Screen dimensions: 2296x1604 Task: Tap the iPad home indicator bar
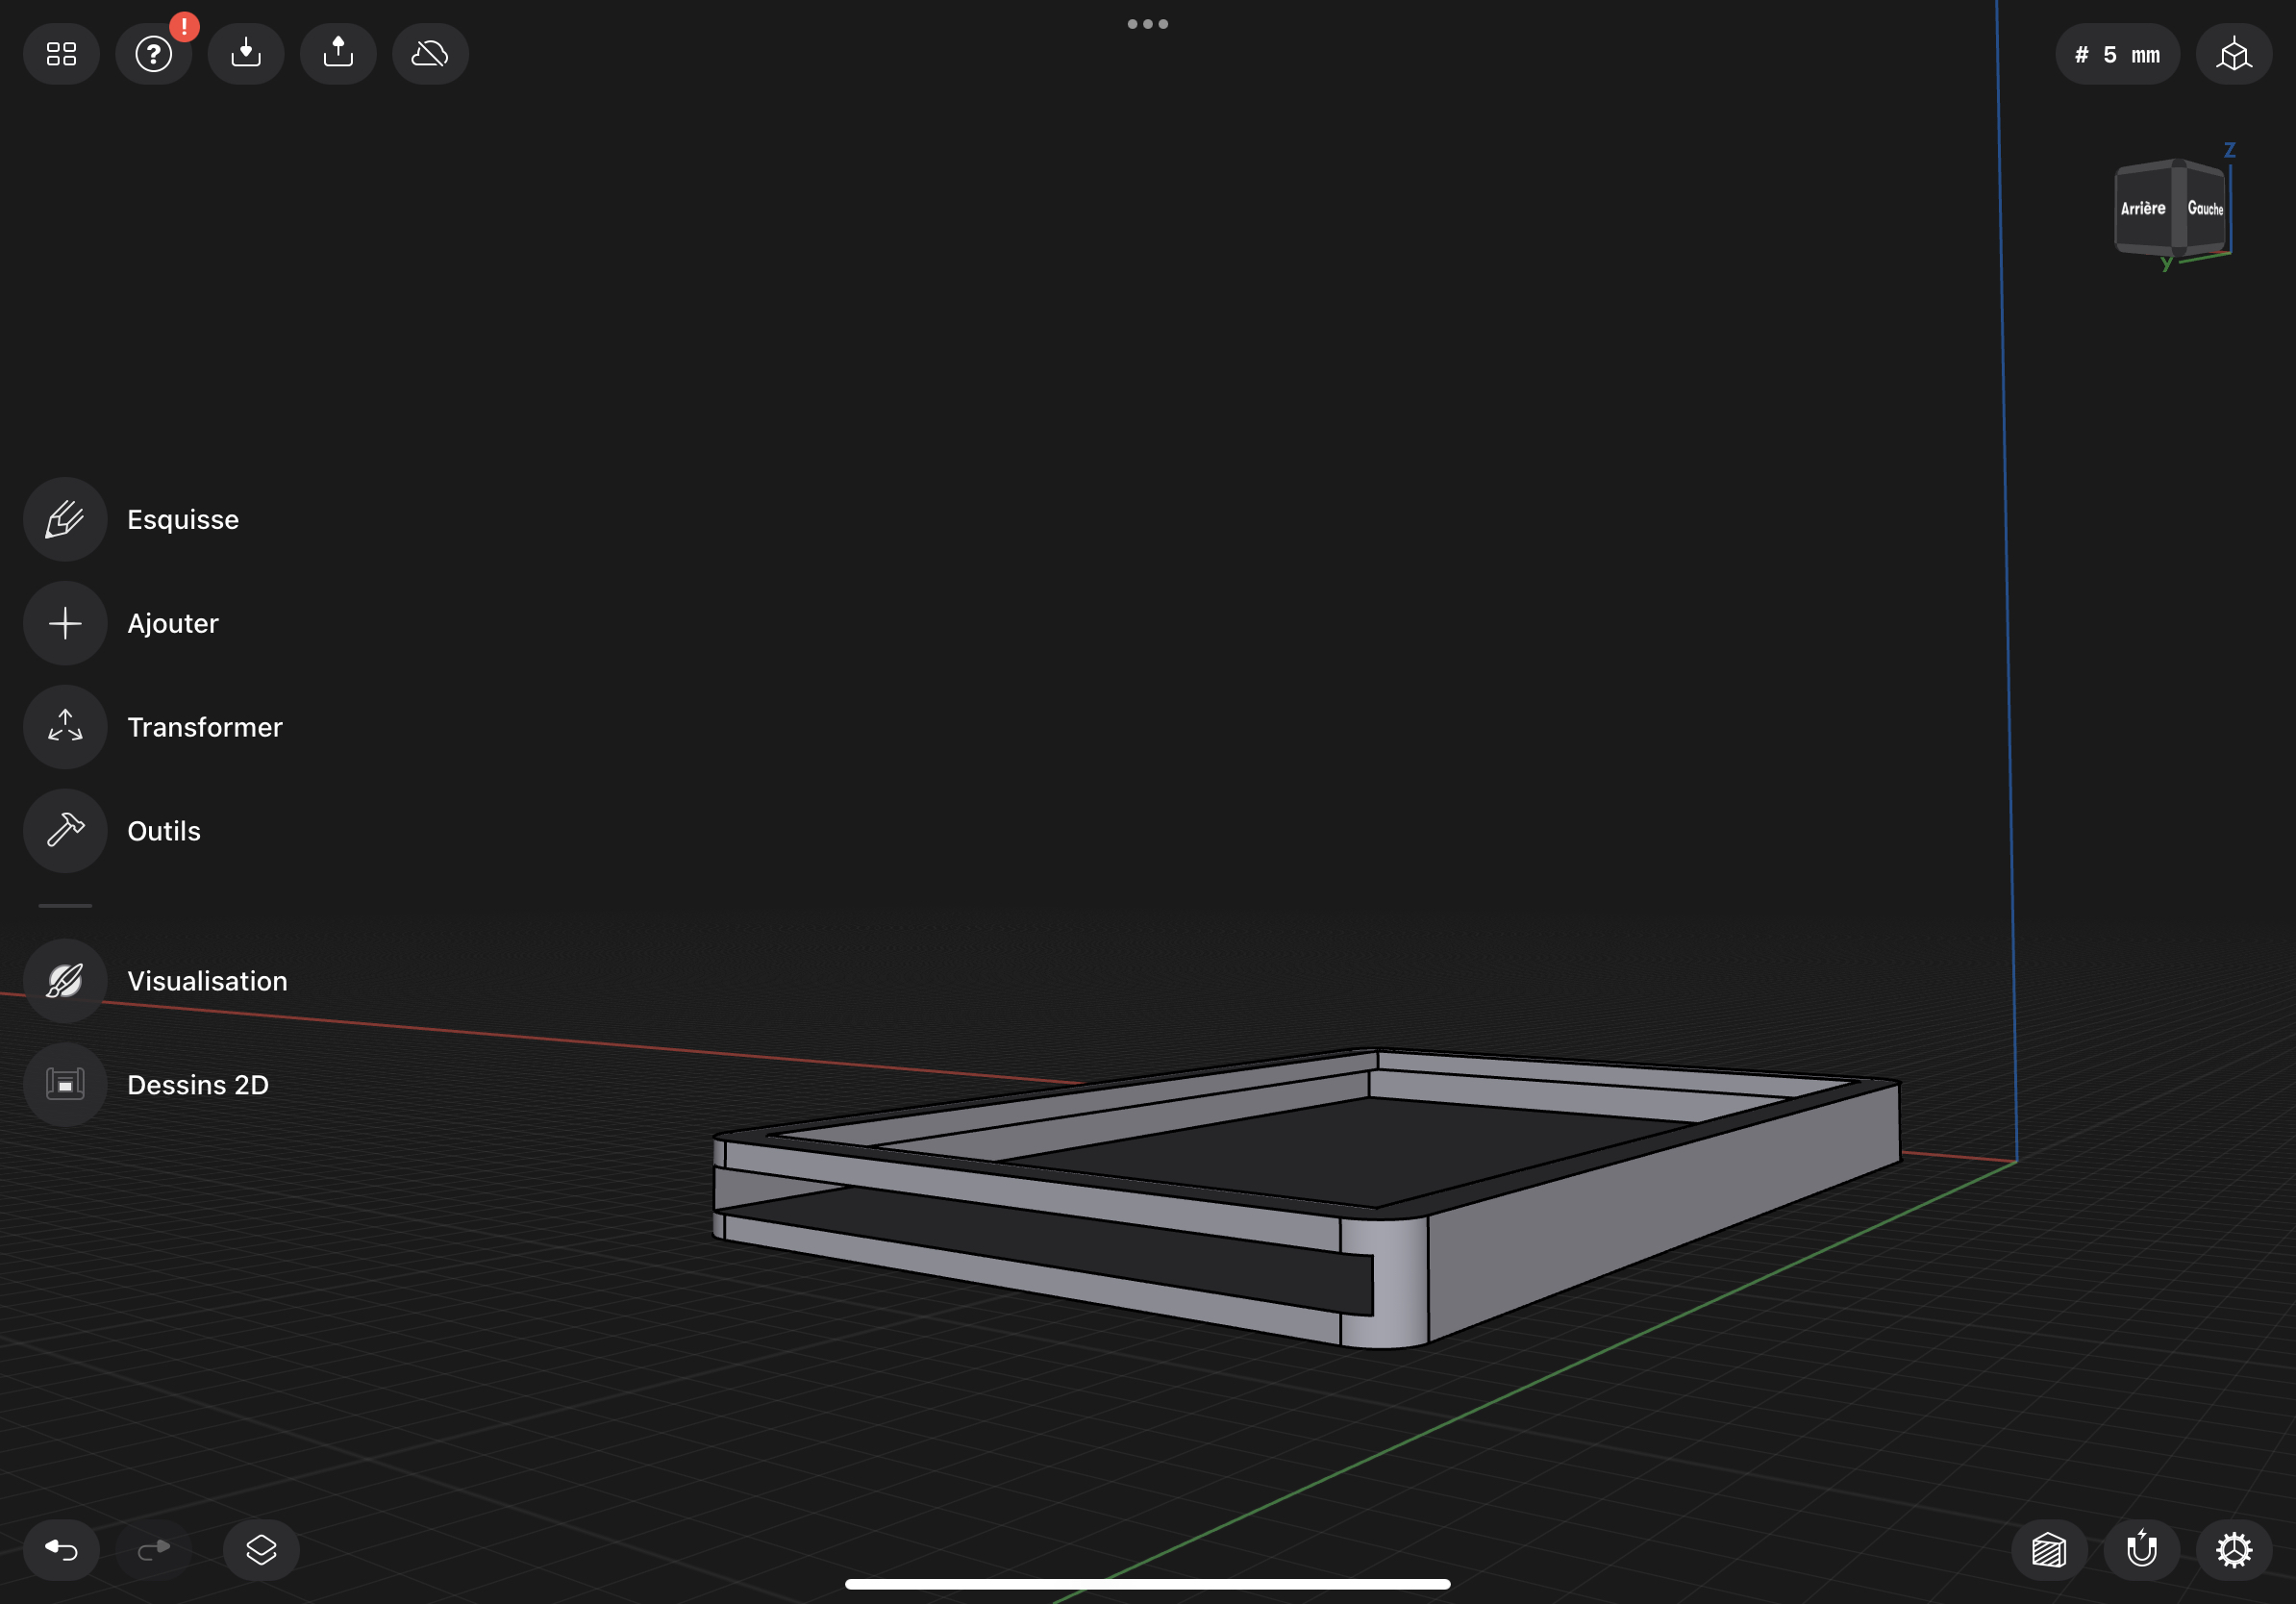(x=1147, y=1584)
